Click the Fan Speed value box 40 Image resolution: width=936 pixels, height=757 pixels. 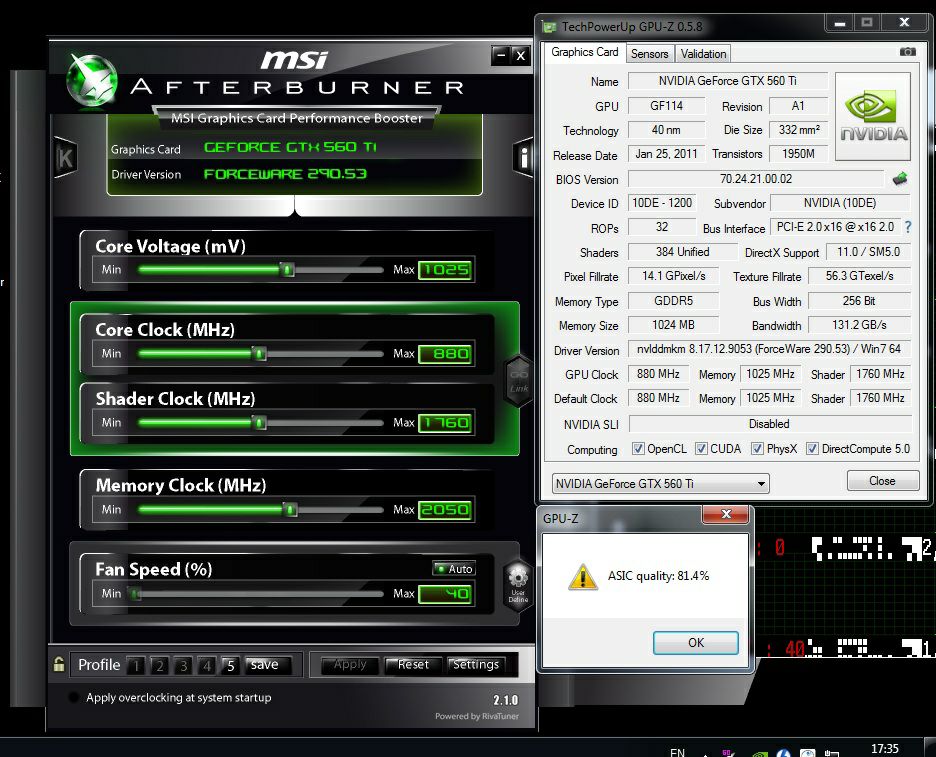pos(445,594)
